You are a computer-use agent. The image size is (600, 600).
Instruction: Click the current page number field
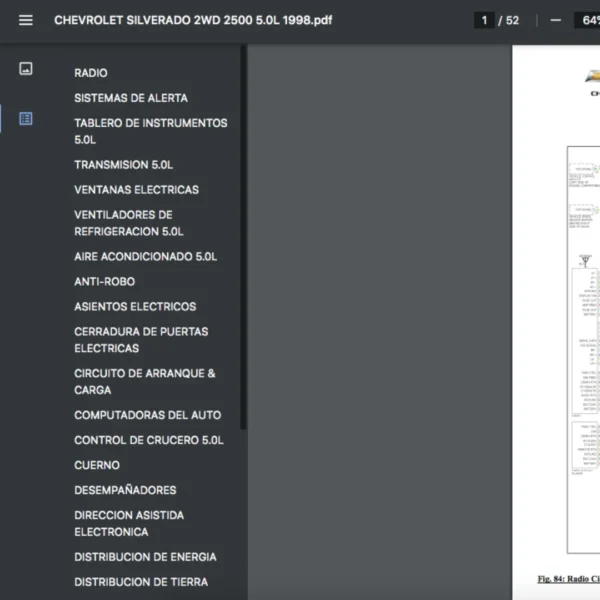[484, 20]
